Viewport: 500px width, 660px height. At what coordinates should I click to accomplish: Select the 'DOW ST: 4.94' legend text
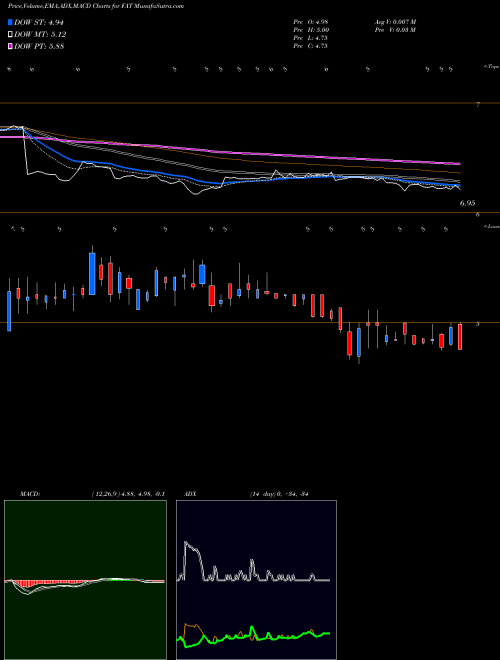pos(39,22)
